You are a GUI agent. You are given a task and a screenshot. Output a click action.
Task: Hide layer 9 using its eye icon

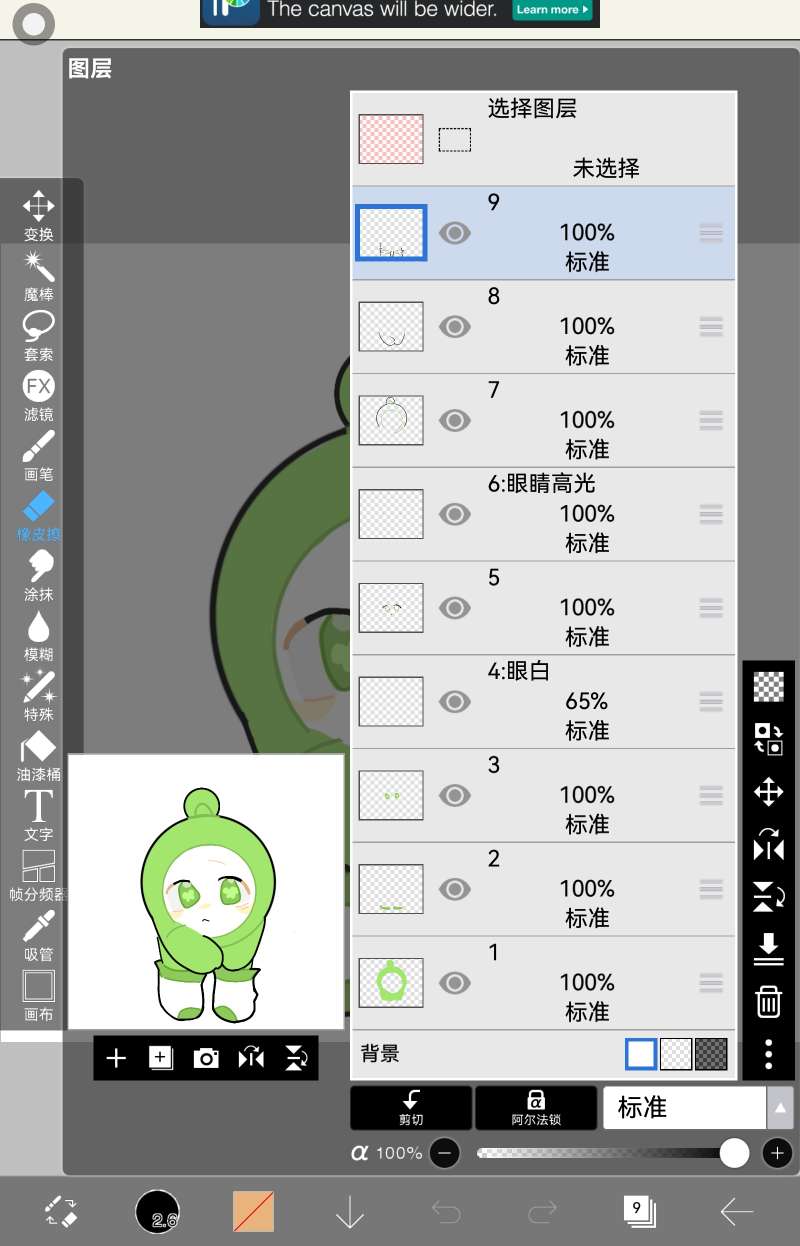coord(455,233)
